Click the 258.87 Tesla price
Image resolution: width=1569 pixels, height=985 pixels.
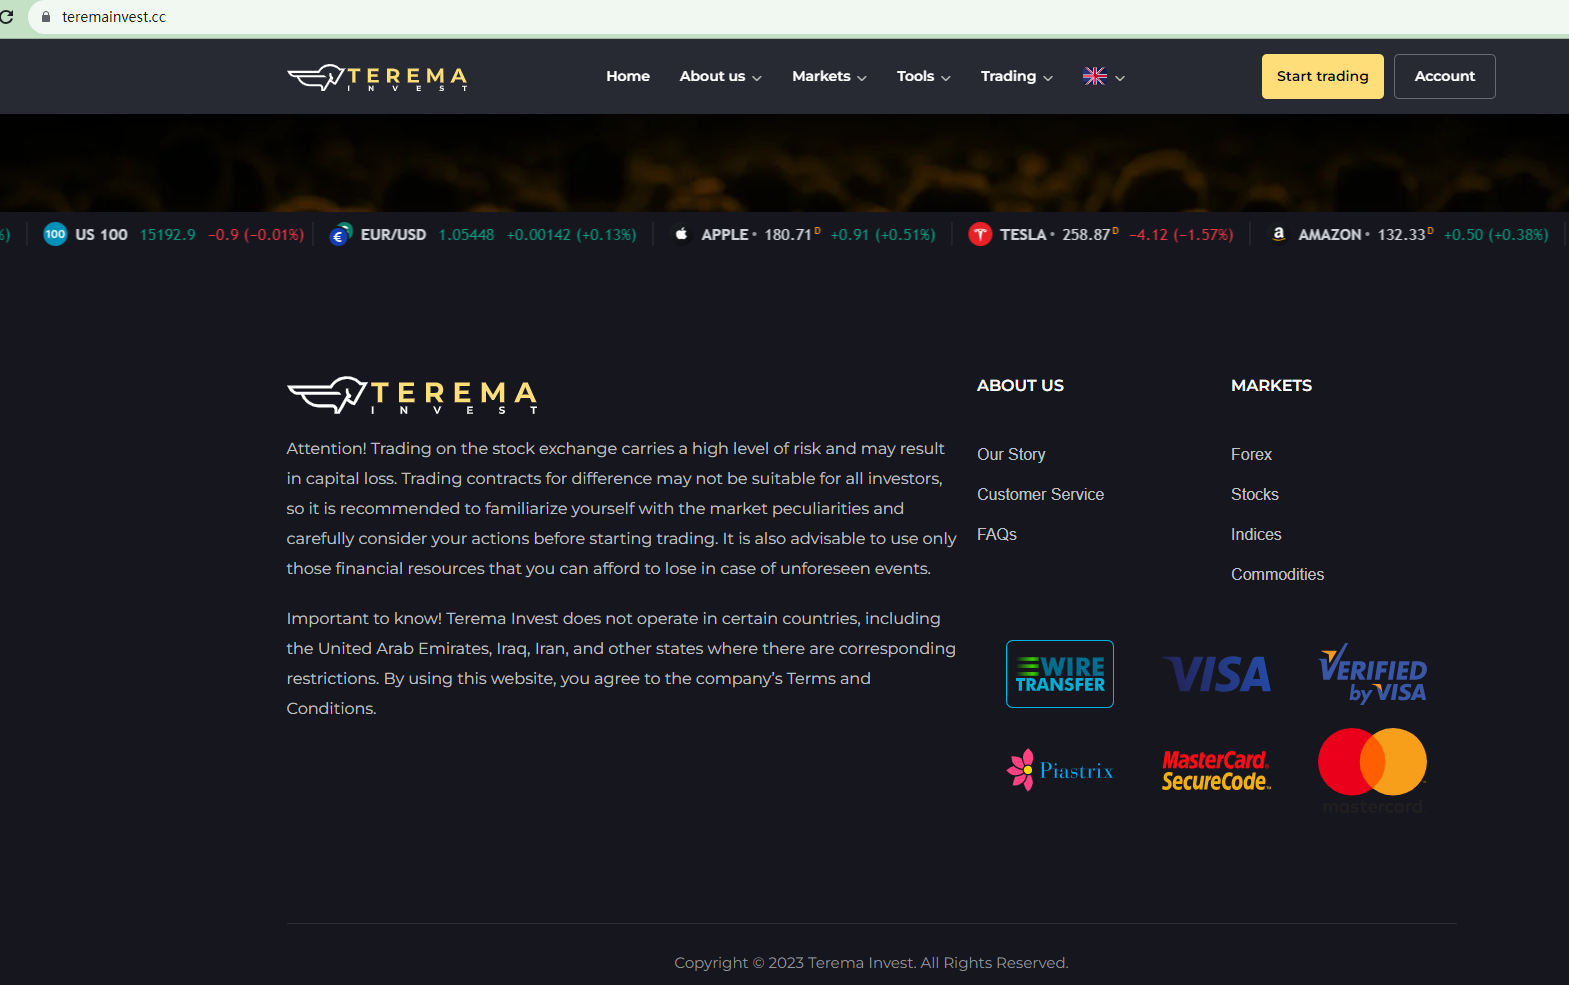coord(1086,234)
